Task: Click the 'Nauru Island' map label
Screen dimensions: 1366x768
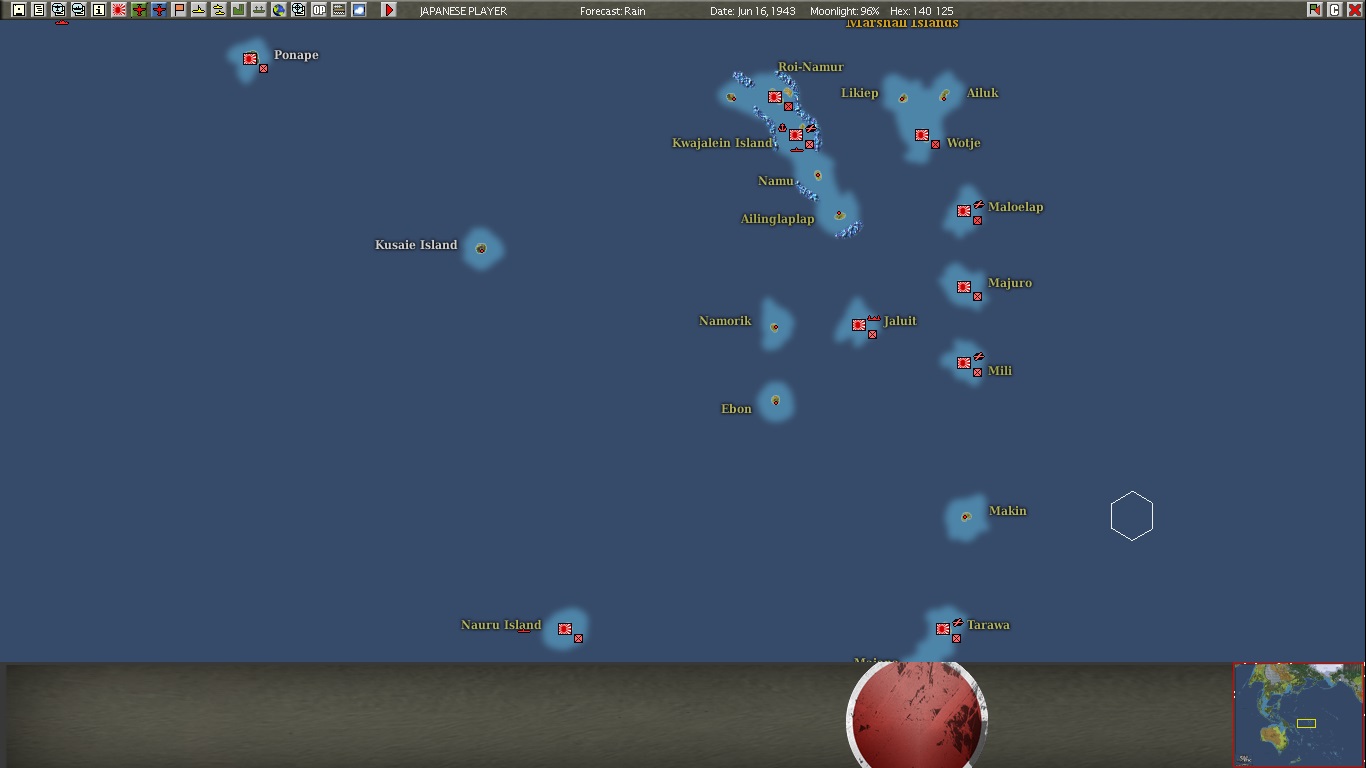Action: (x=501, y=625)
